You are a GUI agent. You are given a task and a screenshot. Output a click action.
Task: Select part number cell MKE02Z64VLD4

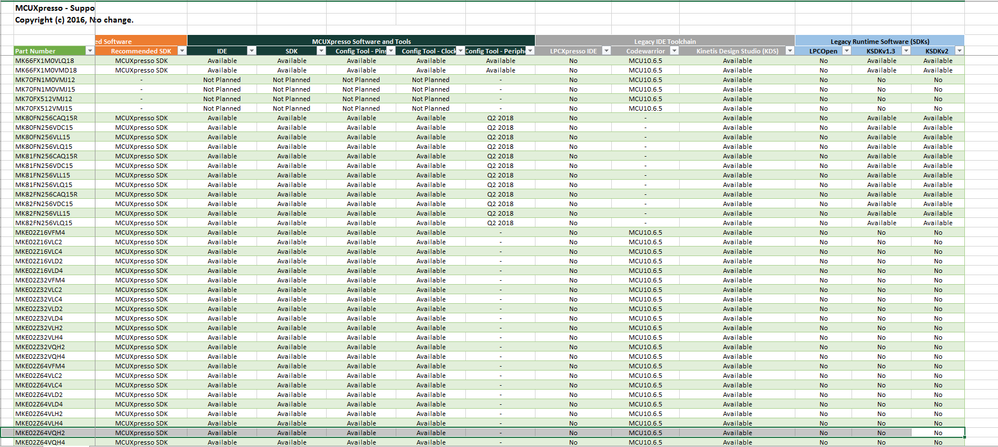[54, 404]
